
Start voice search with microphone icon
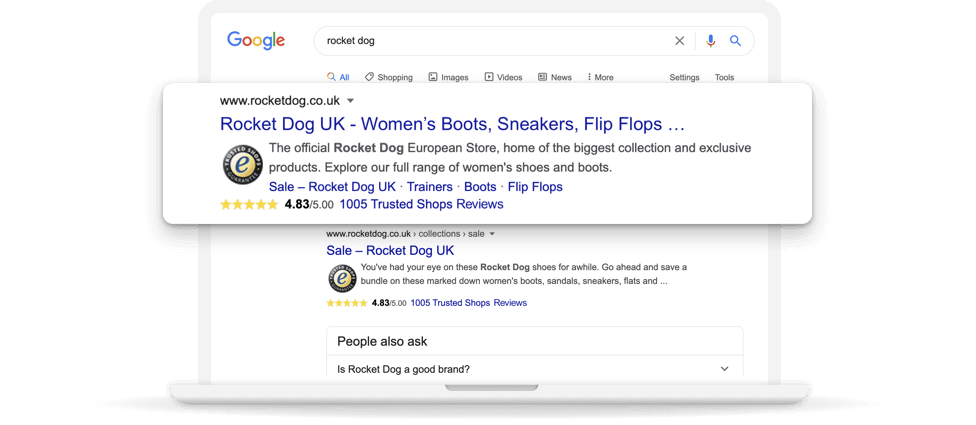pos(711,41)
